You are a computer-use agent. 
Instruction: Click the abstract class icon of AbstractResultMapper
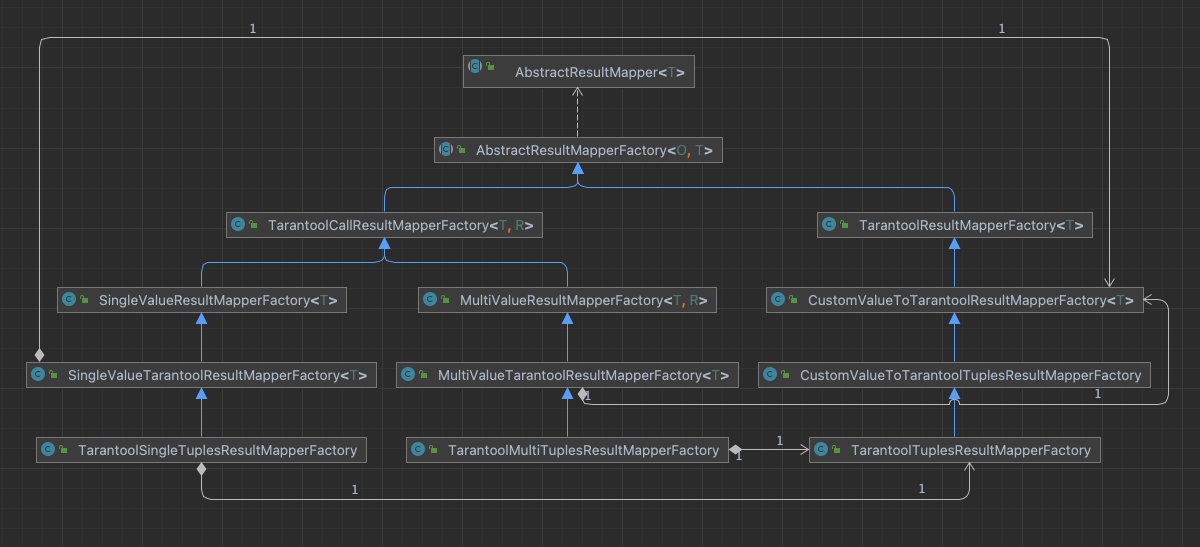tap(476, 66)
